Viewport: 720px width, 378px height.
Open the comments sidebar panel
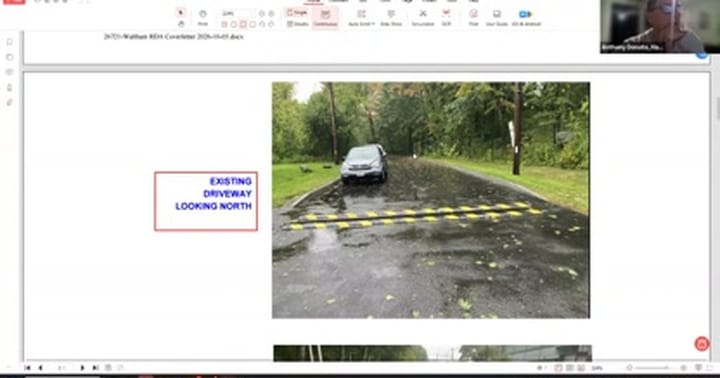(10, 72)
